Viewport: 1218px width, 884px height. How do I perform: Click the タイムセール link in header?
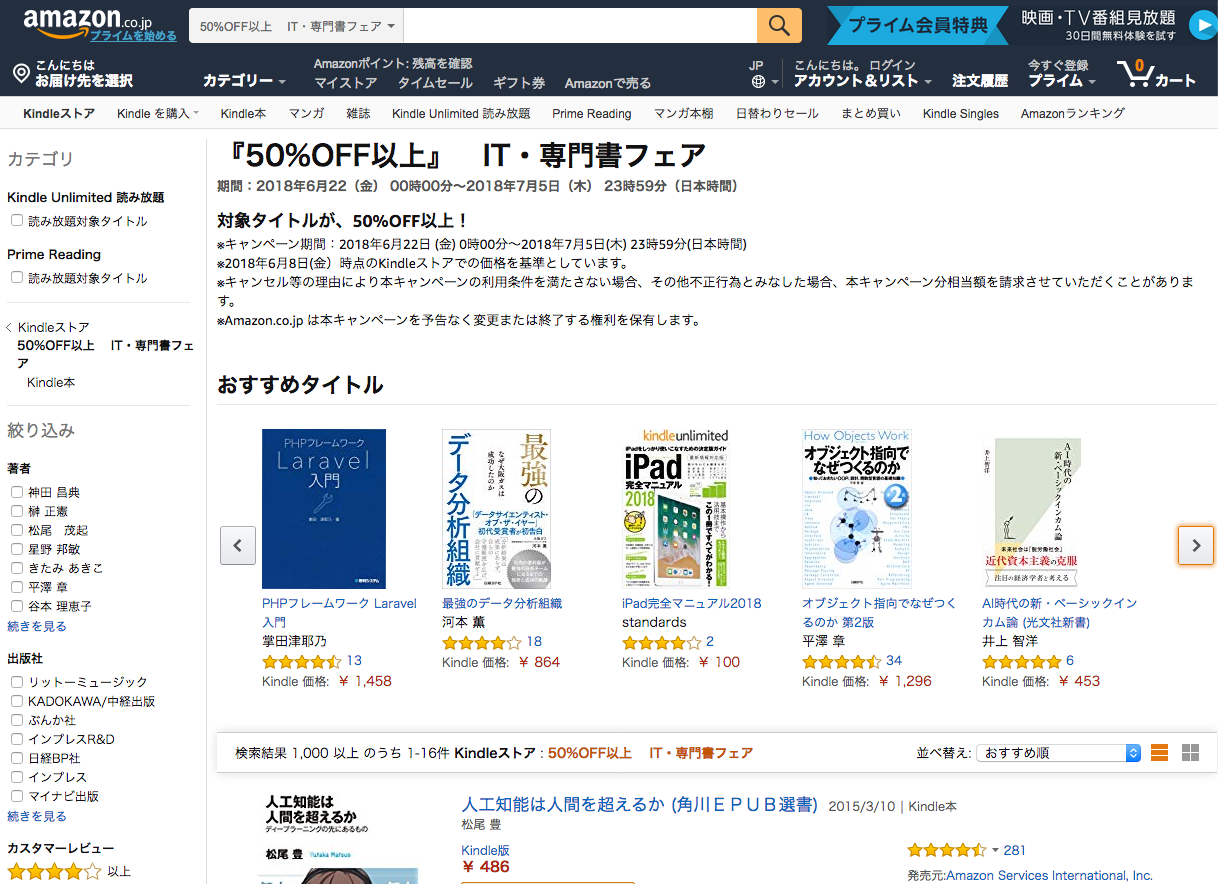tap(435, 83)
